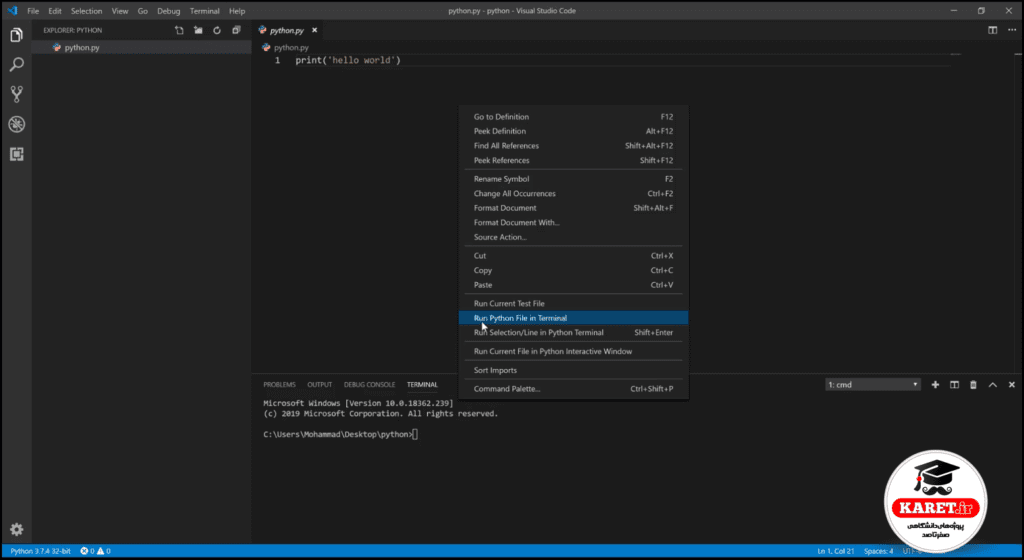This screenshot has width=1024, height=560.
Task: Choose Cut in context menu
Action: [x=573, y=256]
